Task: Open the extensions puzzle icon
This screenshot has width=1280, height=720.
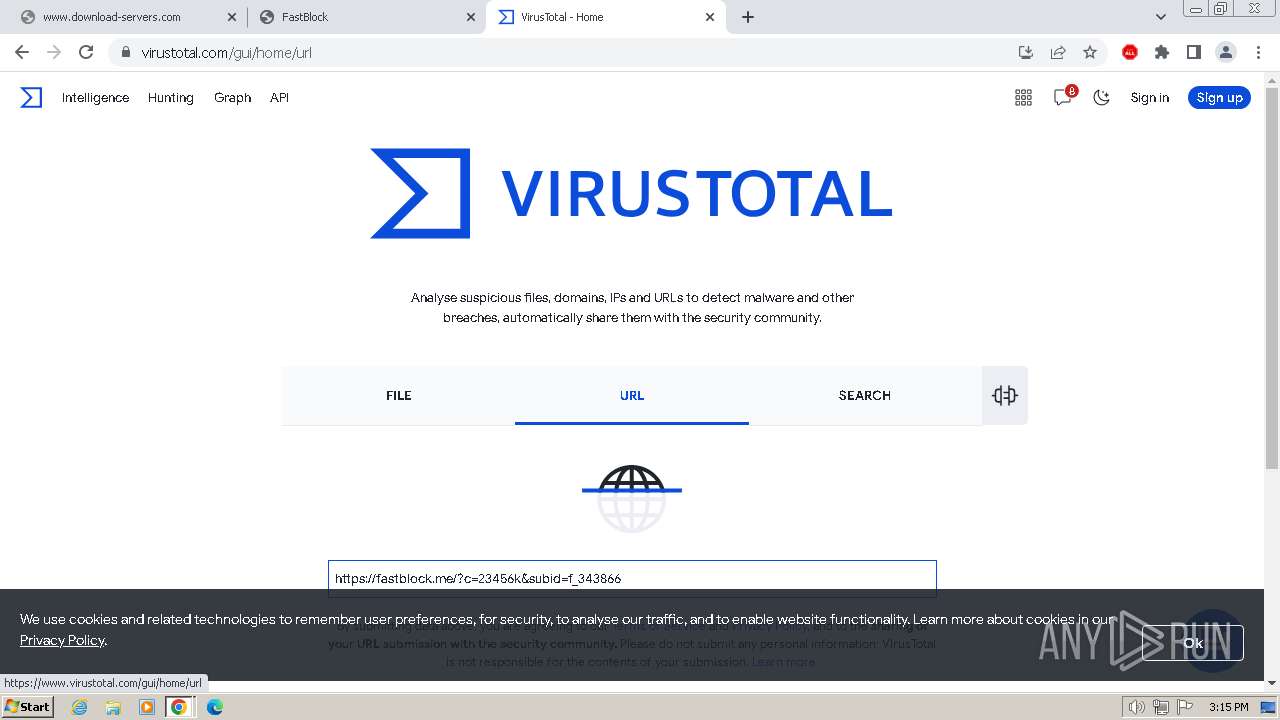Action: tap(1162, 52)
